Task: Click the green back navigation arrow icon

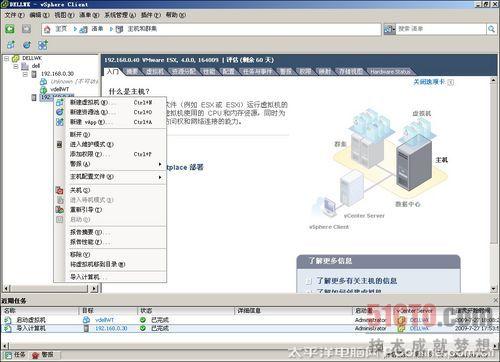Action: click(x=10, y=29)
